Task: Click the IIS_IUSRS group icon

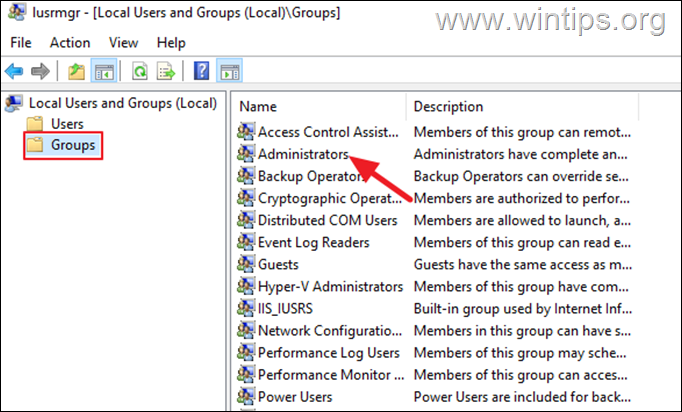Action: [246, 308]
